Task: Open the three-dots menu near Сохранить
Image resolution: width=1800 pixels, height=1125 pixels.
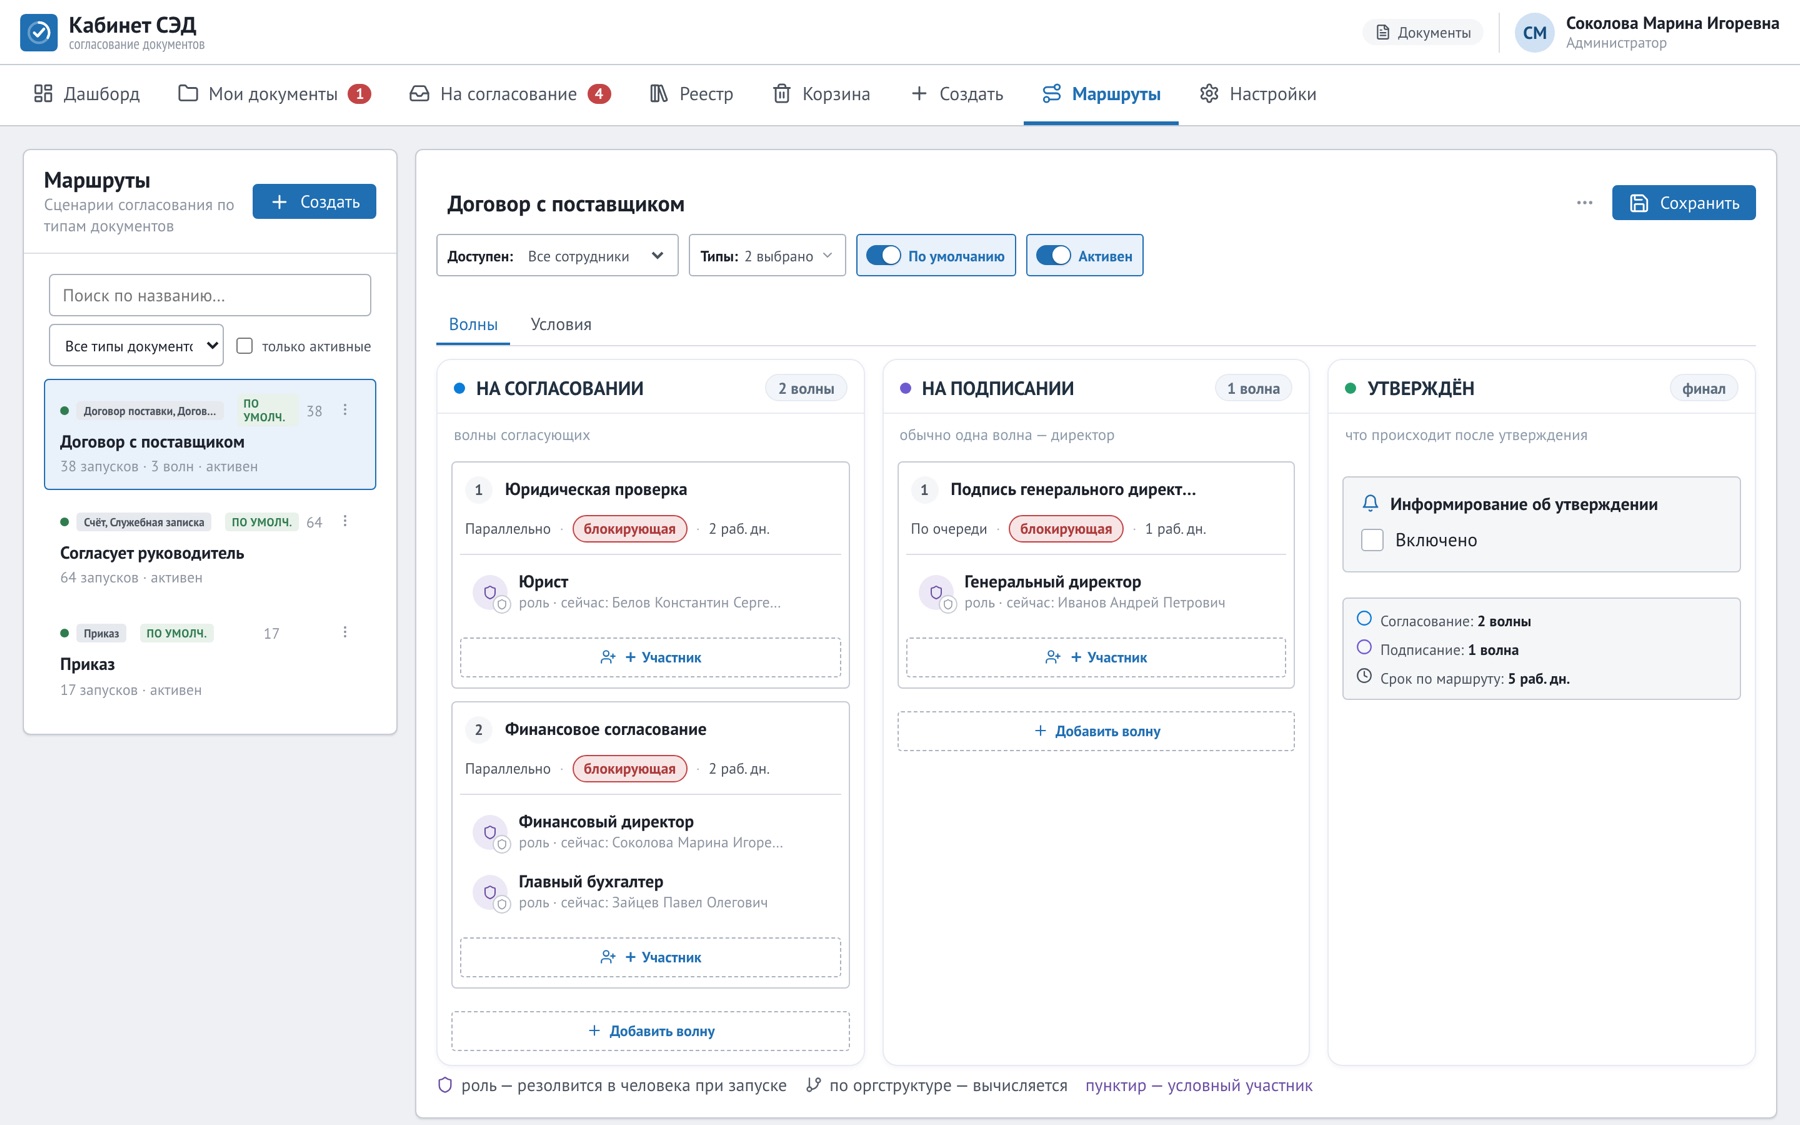Action: [1584, 203]
